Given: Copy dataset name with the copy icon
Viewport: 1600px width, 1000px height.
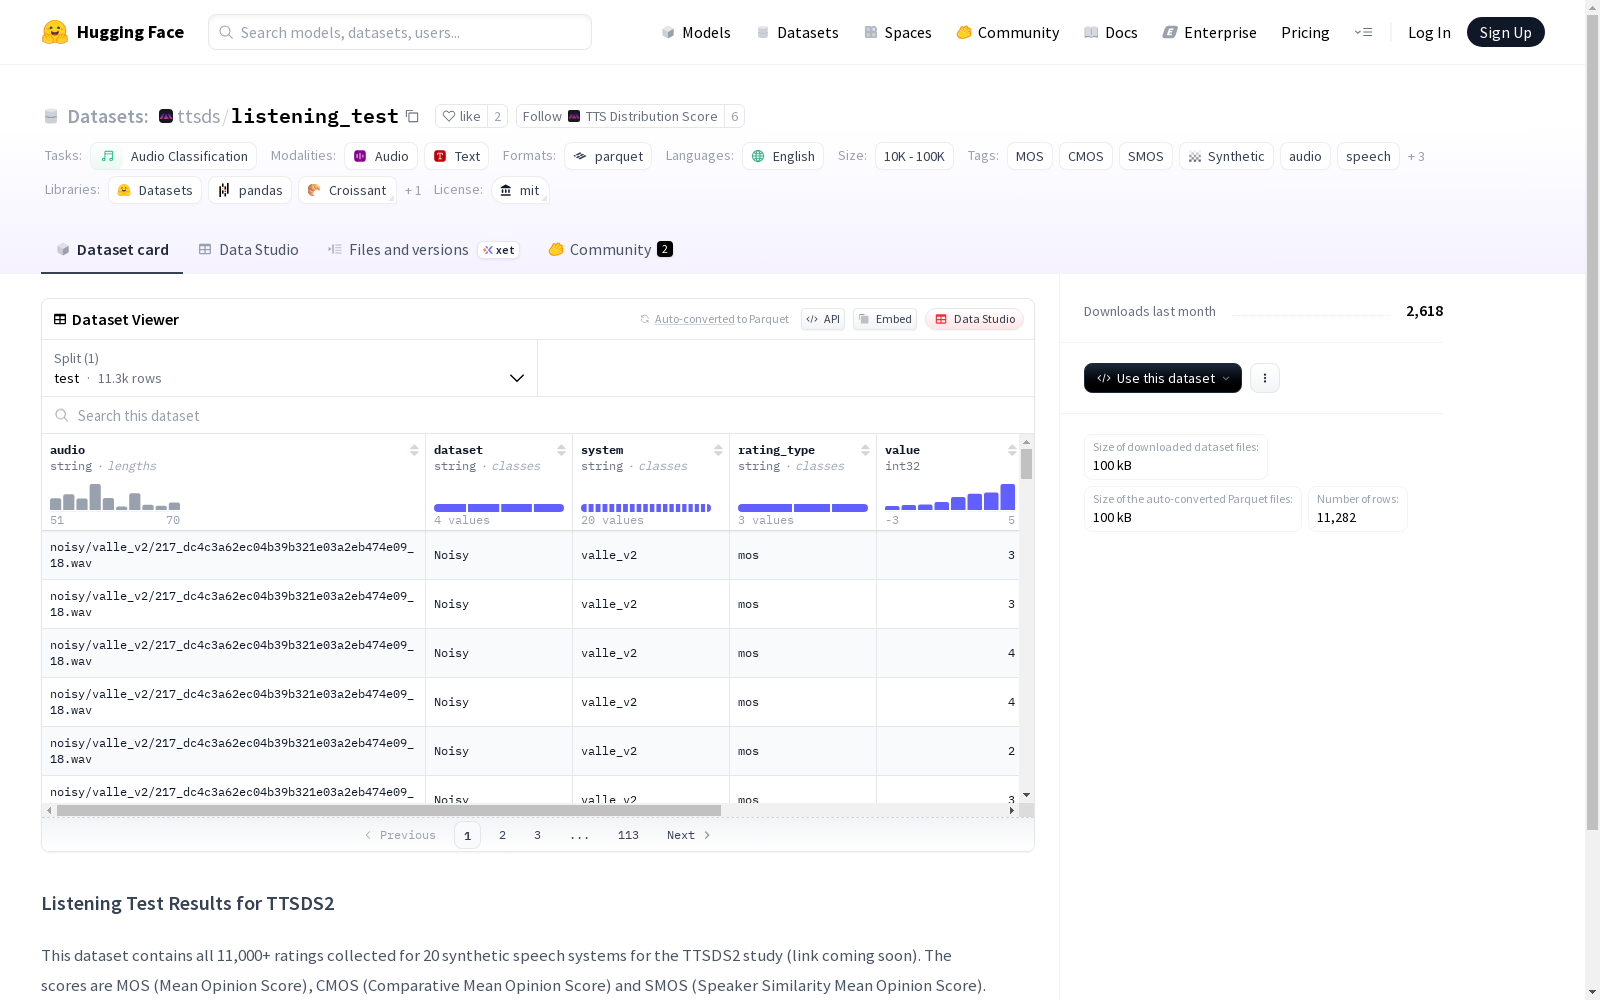Looking at the screenshot, I should click(412, 116).
